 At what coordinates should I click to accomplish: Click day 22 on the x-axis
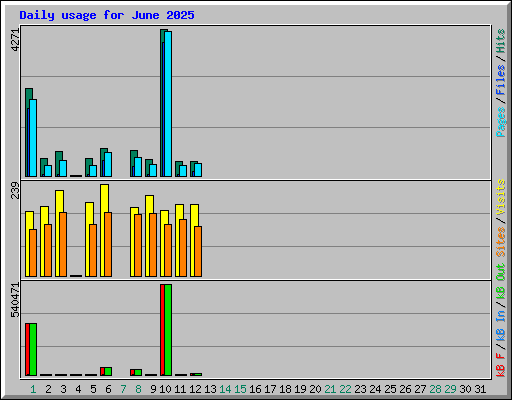pyautogui.click(x=345, y=389)
